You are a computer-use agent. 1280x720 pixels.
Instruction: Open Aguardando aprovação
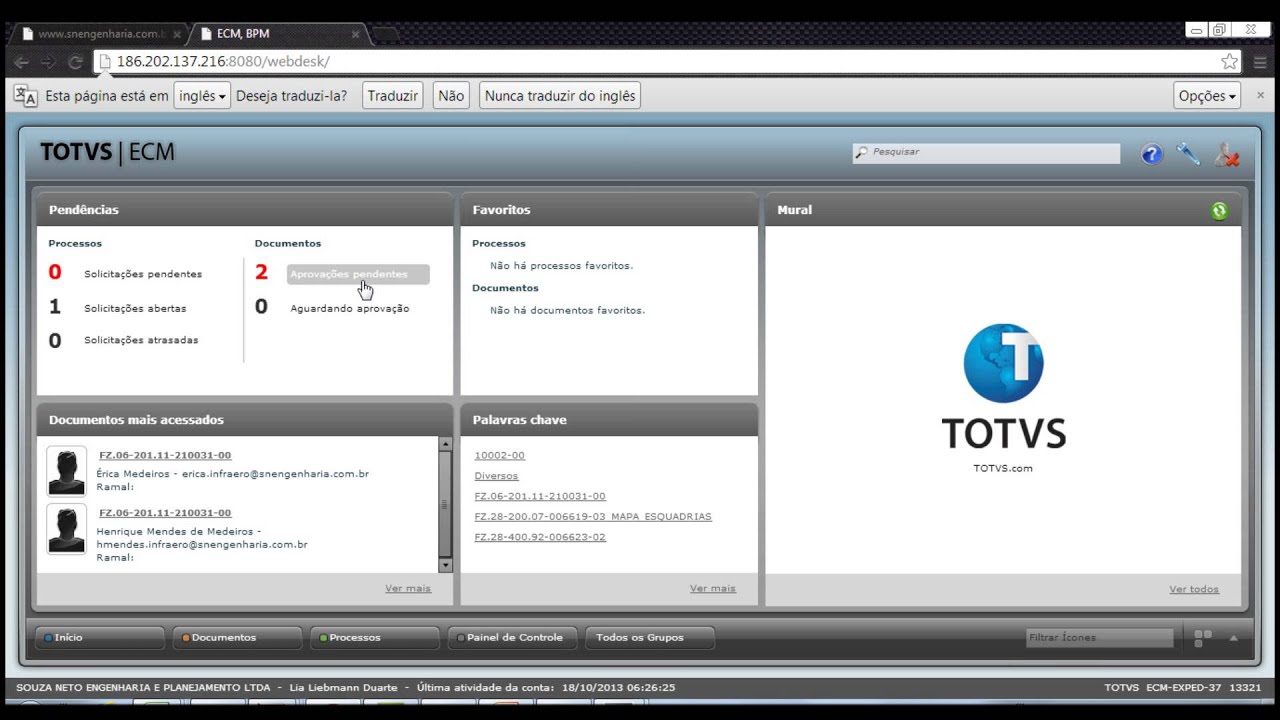pyautogui.click(x=350, y=308)
